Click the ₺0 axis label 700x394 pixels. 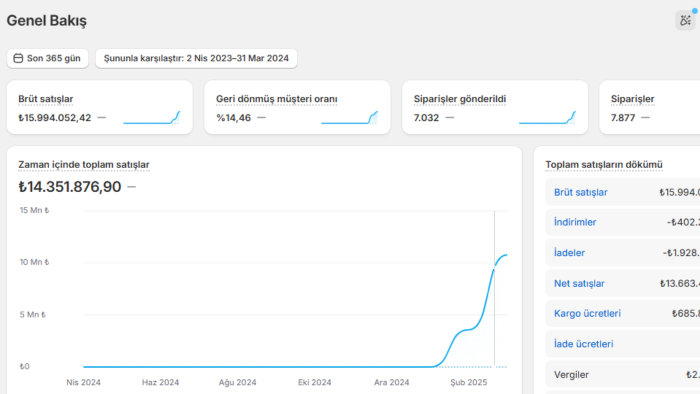(25, 366)
